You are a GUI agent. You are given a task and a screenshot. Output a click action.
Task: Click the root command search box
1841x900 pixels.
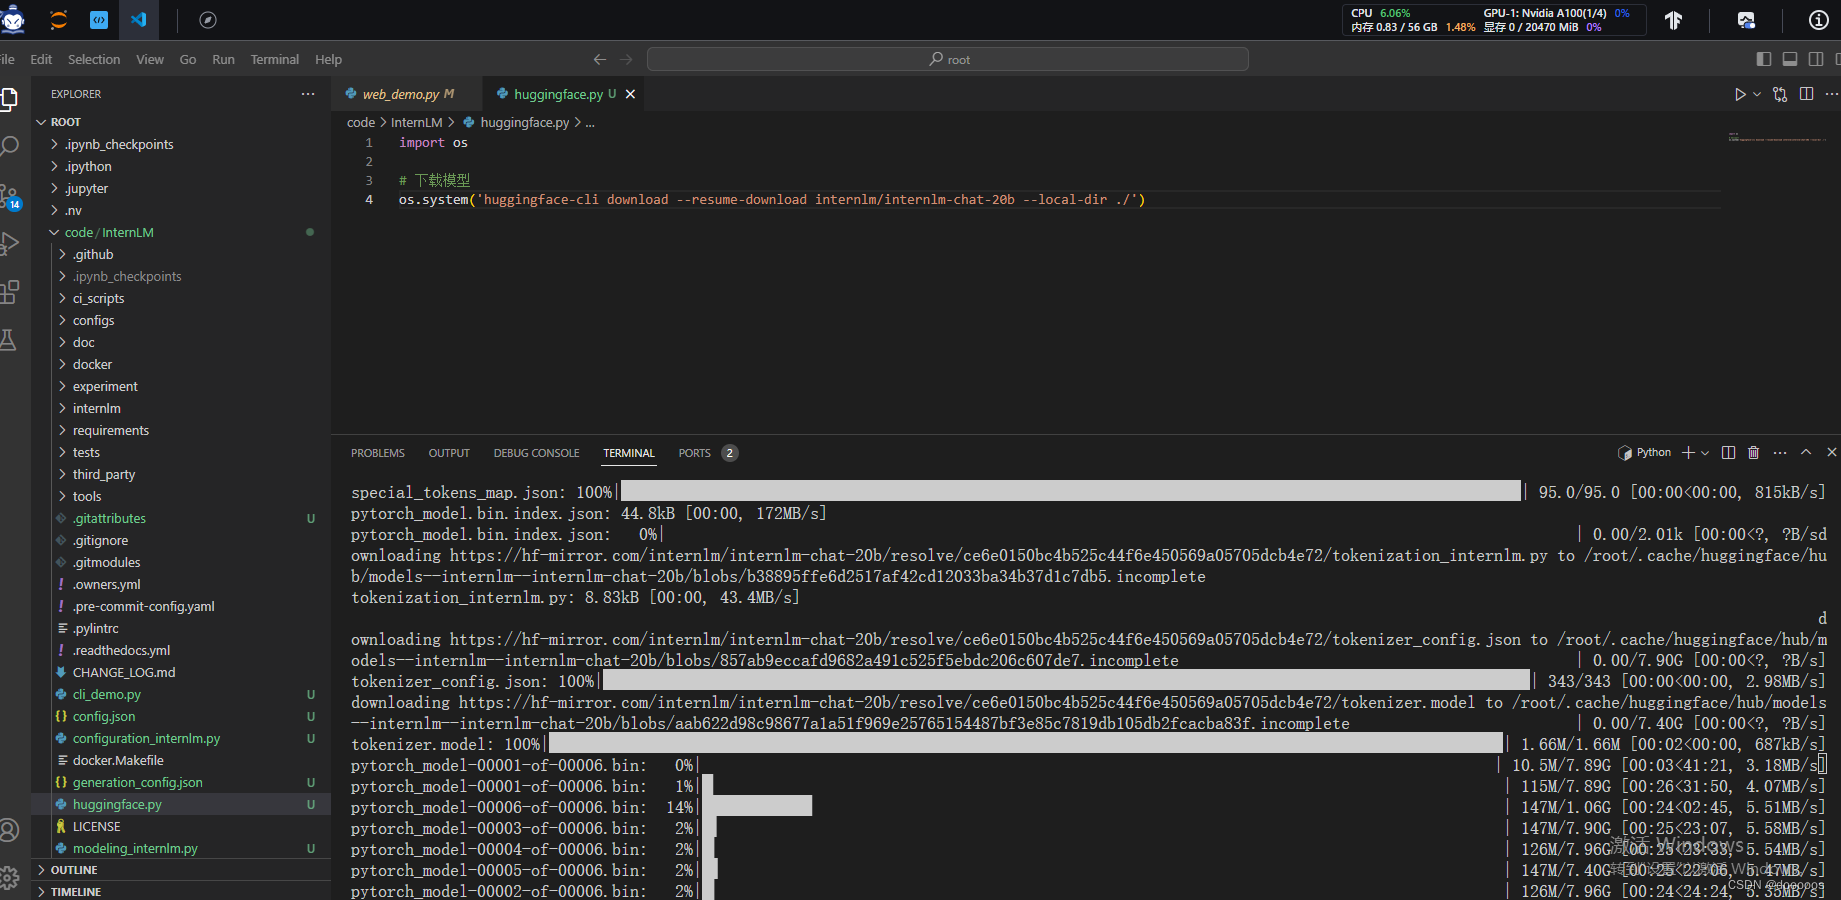point(948,60)
